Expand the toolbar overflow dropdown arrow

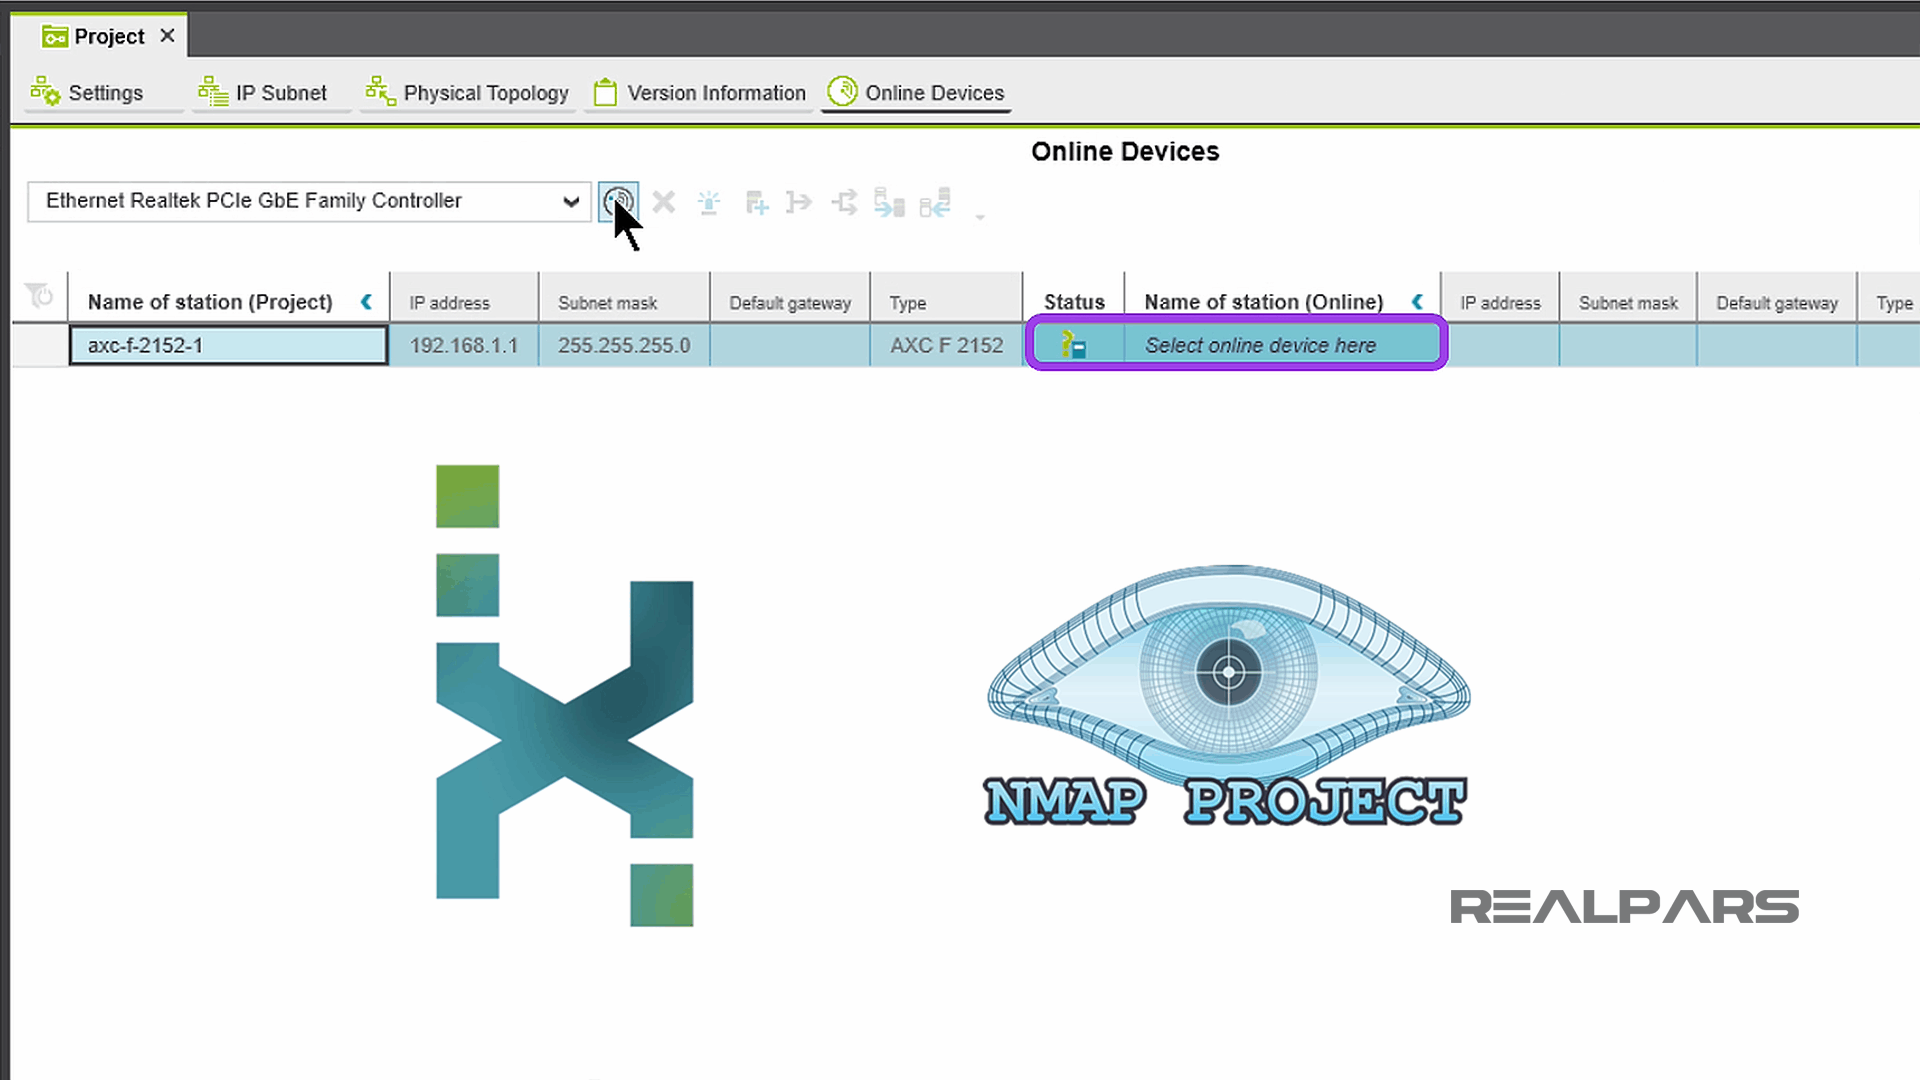click(x=980, y=215)
